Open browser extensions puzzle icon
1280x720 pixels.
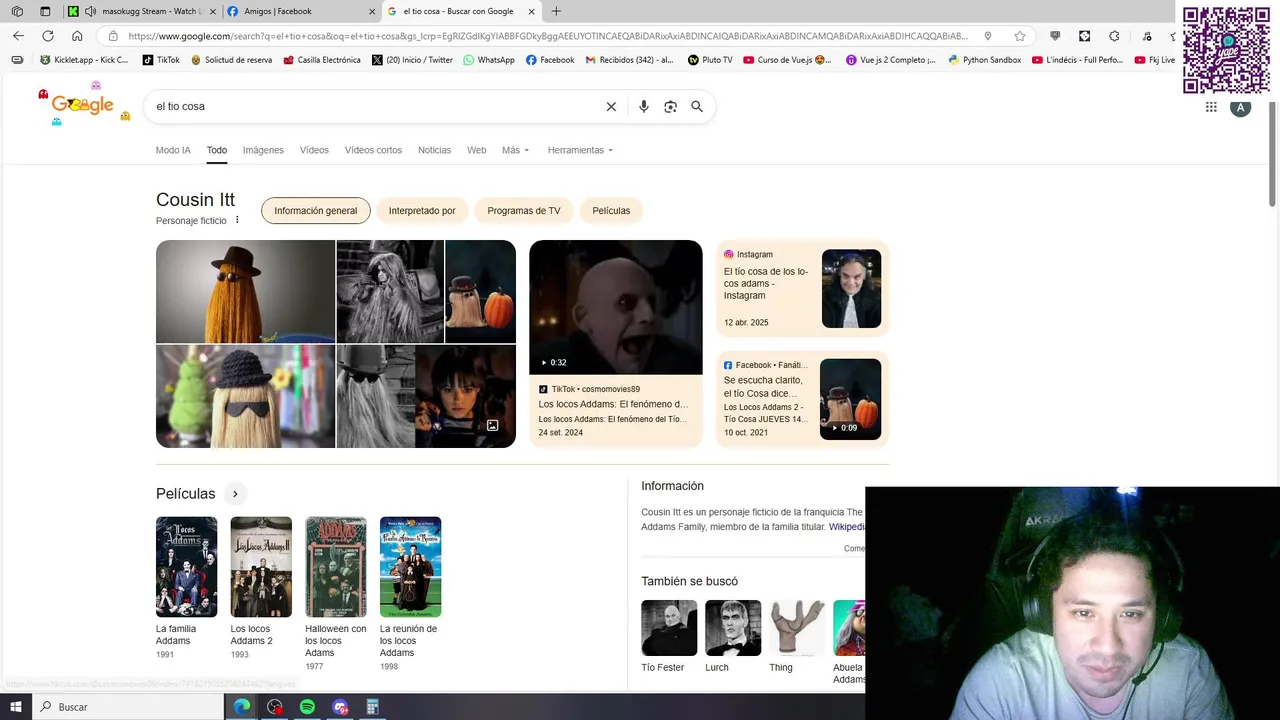tap(1114, 36)
